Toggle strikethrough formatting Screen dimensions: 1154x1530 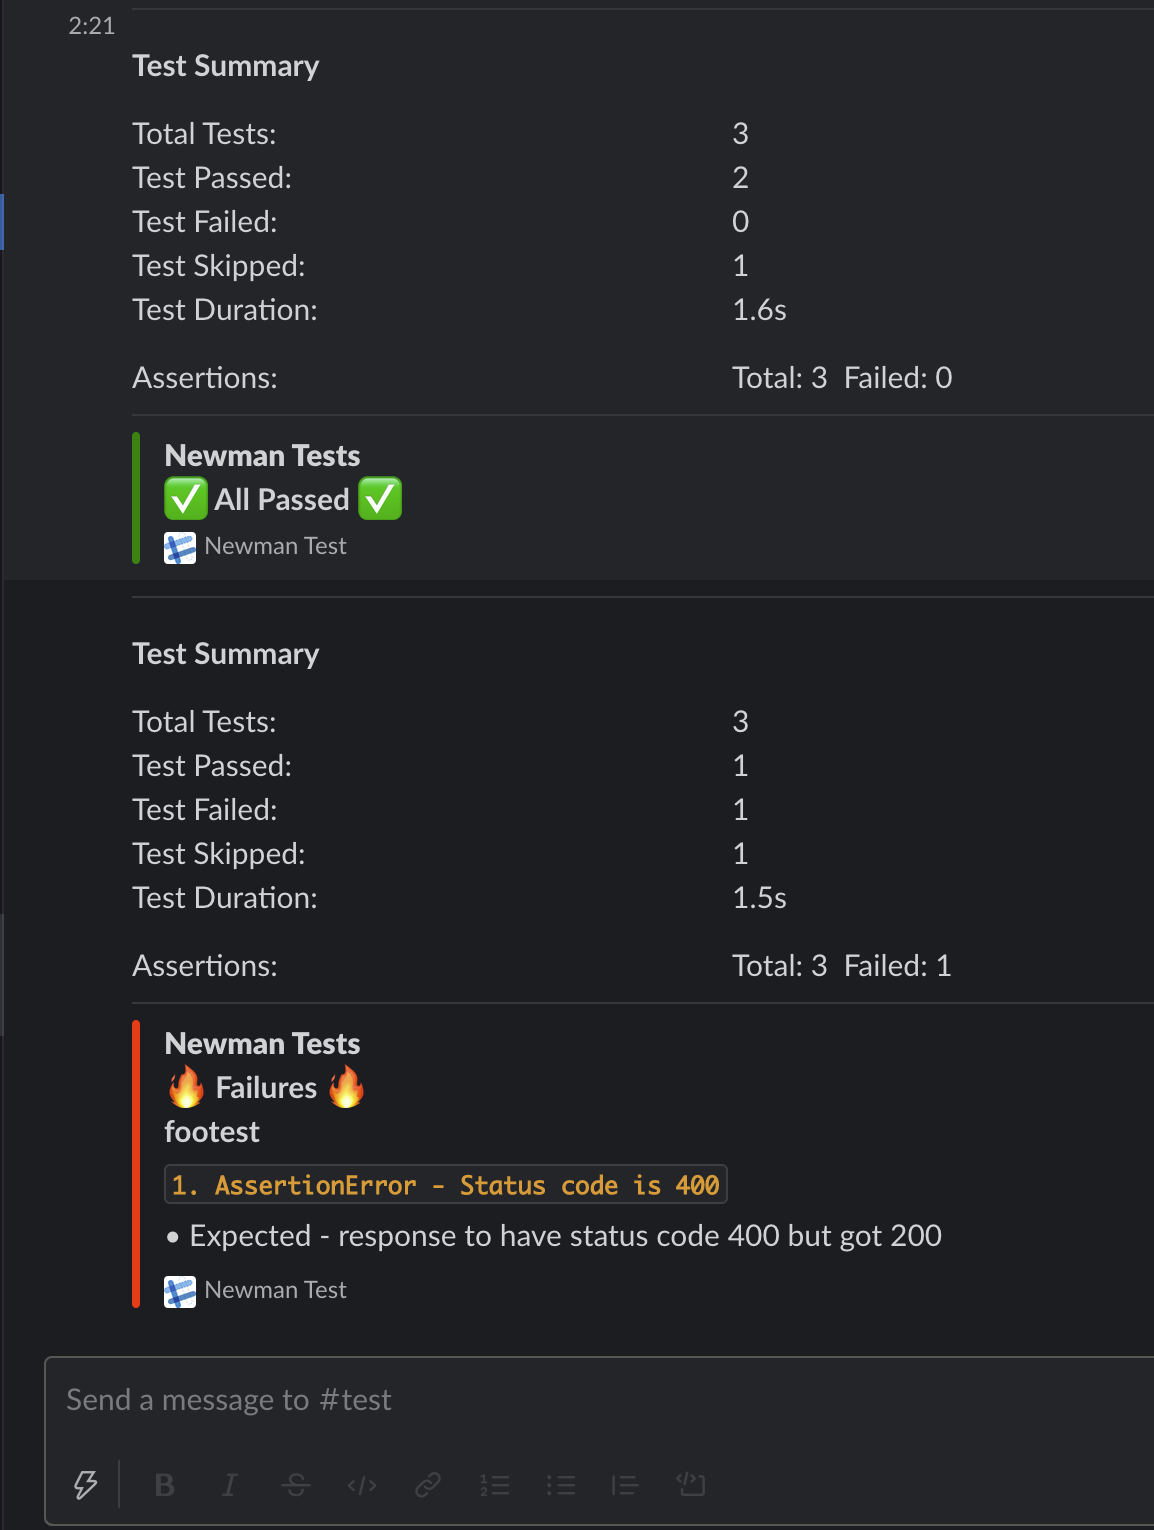296,1485
